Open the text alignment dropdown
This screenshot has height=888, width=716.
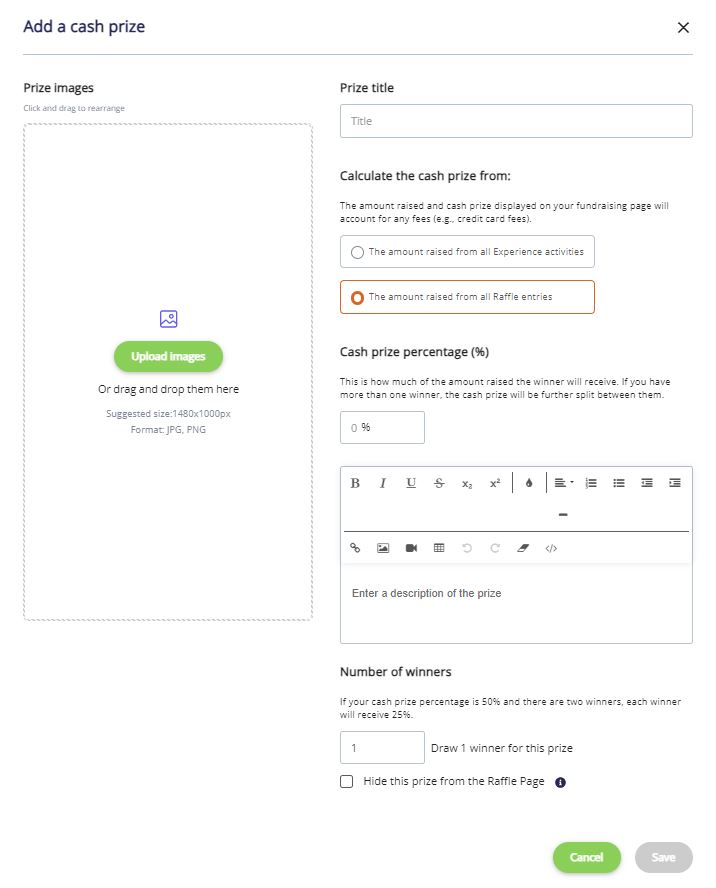(564, 483)
